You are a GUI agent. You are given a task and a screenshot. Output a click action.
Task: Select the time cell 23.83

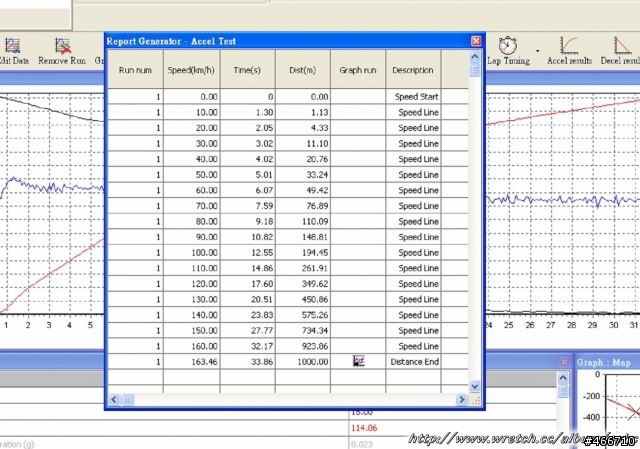pyautogui.click(x=247, y=315)
